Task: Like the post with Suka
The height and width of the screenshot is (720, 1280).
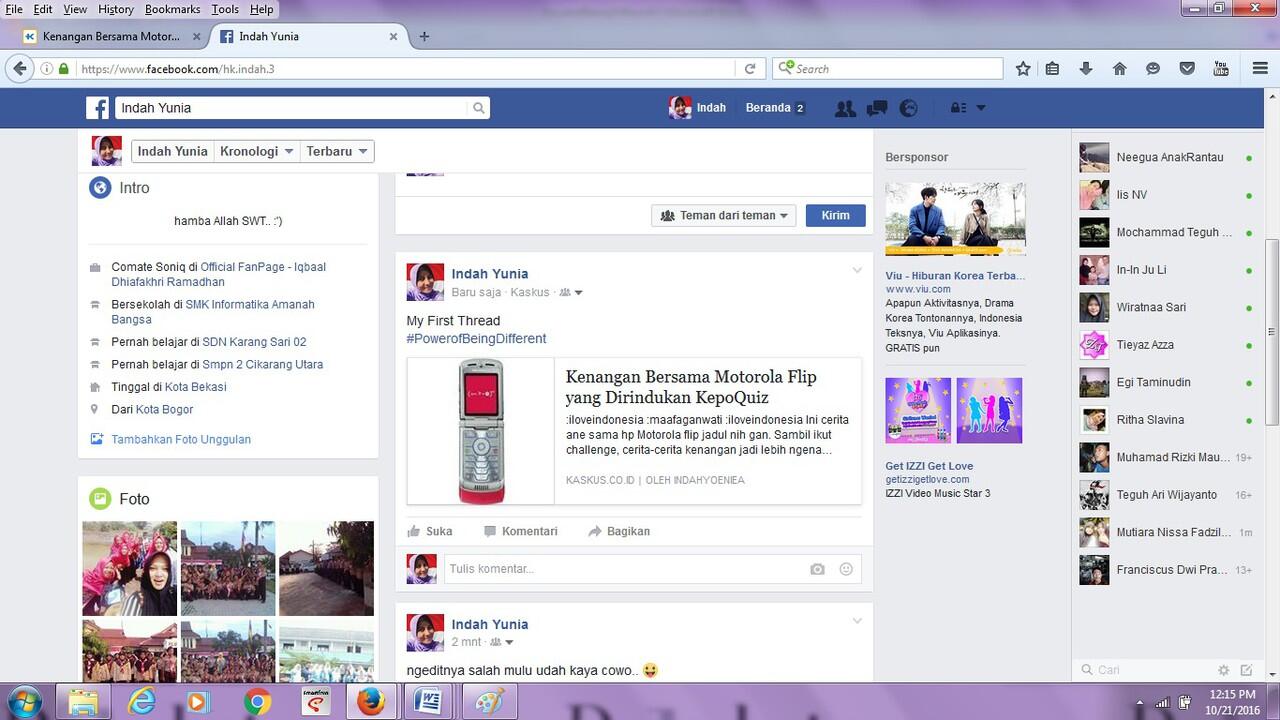Action: click(429, 531)
